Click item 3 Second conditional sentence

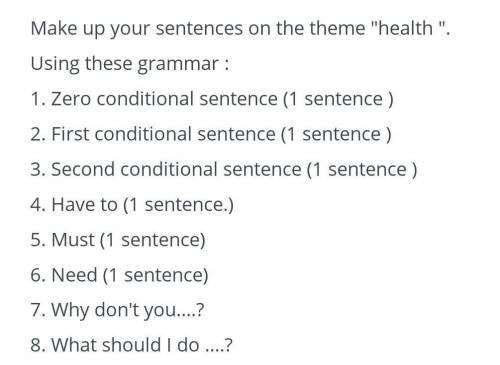[224, 170]
